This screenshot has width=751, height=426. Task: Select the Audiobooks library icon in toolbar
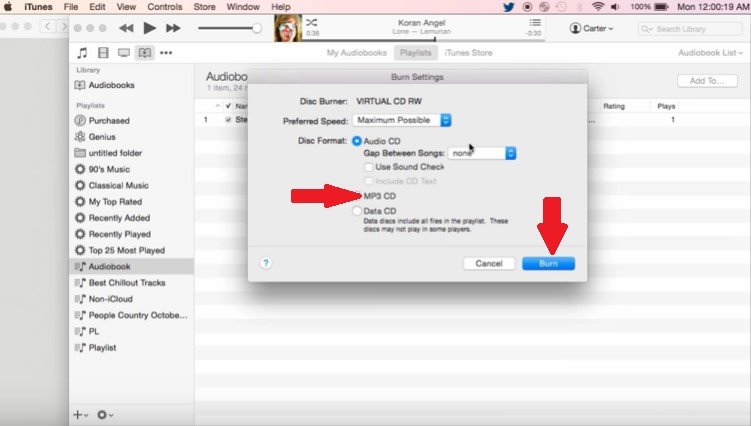(145, 53)
